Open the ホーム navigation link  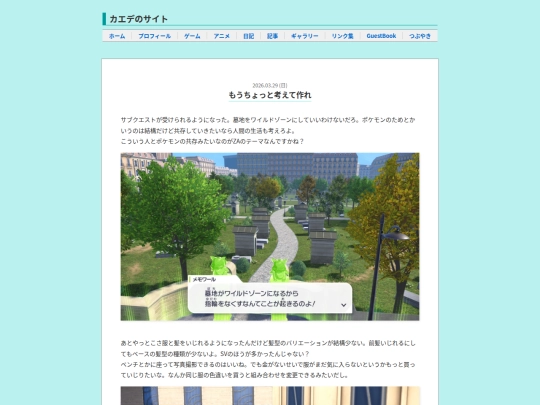[x=117, y=36]
